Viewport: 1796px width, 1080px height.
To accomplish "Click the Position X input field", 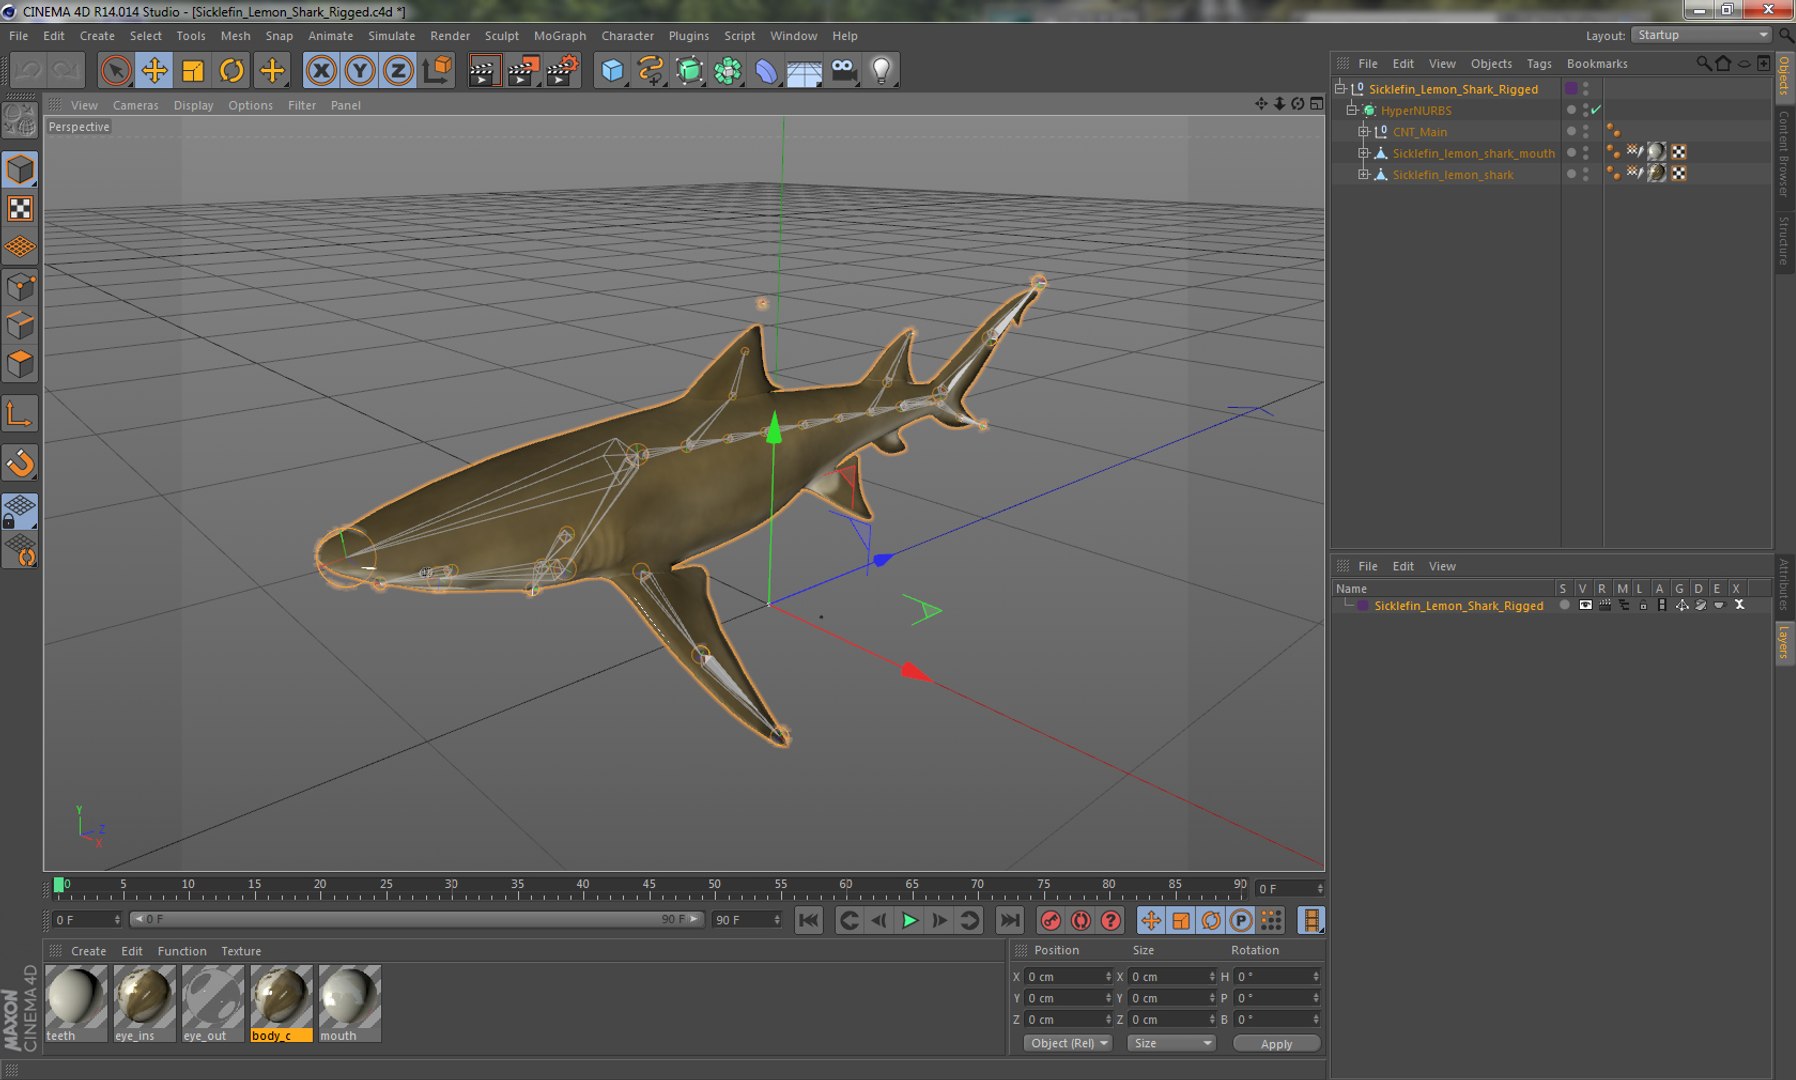I will pyautogui.click(x=1068, y=976).
